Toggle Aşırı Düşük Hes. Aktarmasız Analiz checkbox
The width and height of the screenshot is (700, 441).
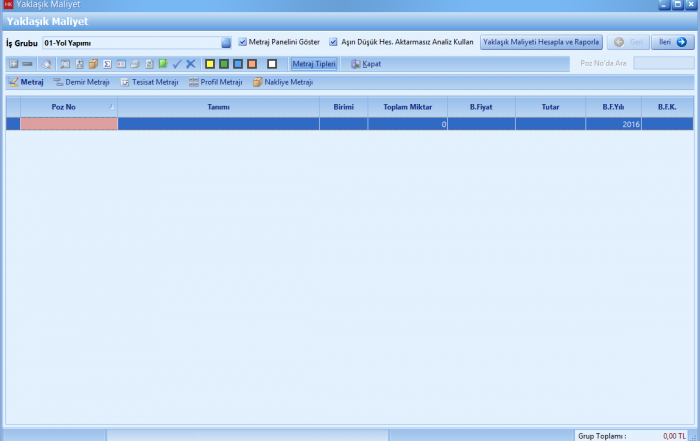(334, 42)
